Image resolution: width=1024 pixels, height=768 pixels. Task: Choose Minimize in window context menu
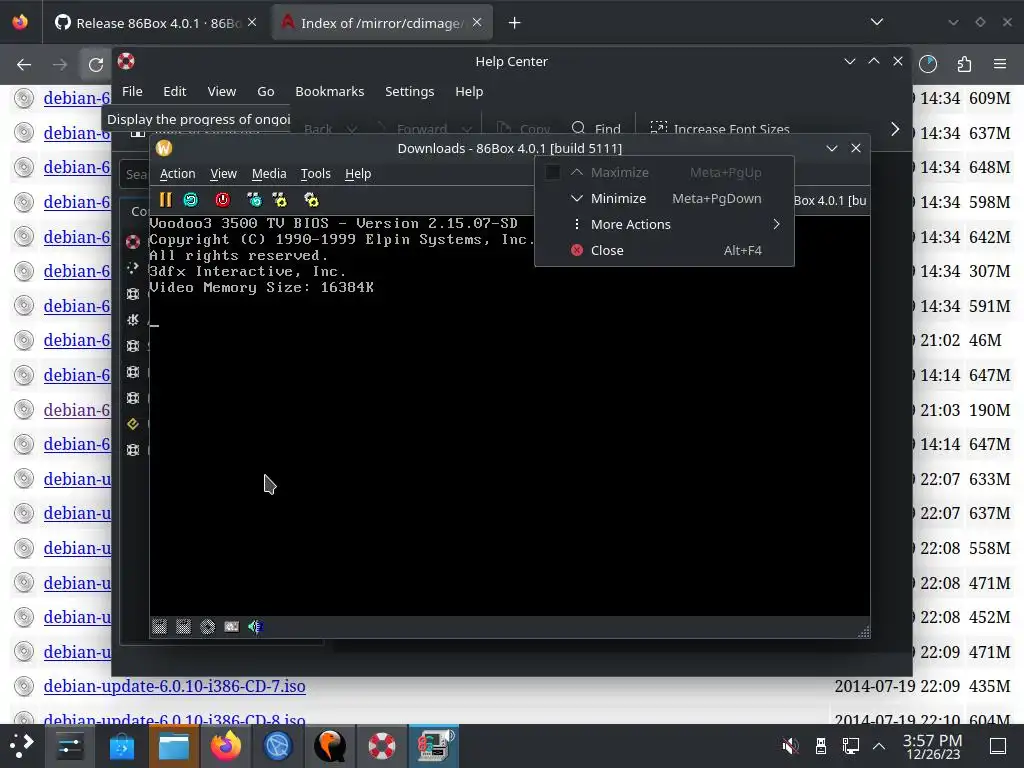point(664,199)
